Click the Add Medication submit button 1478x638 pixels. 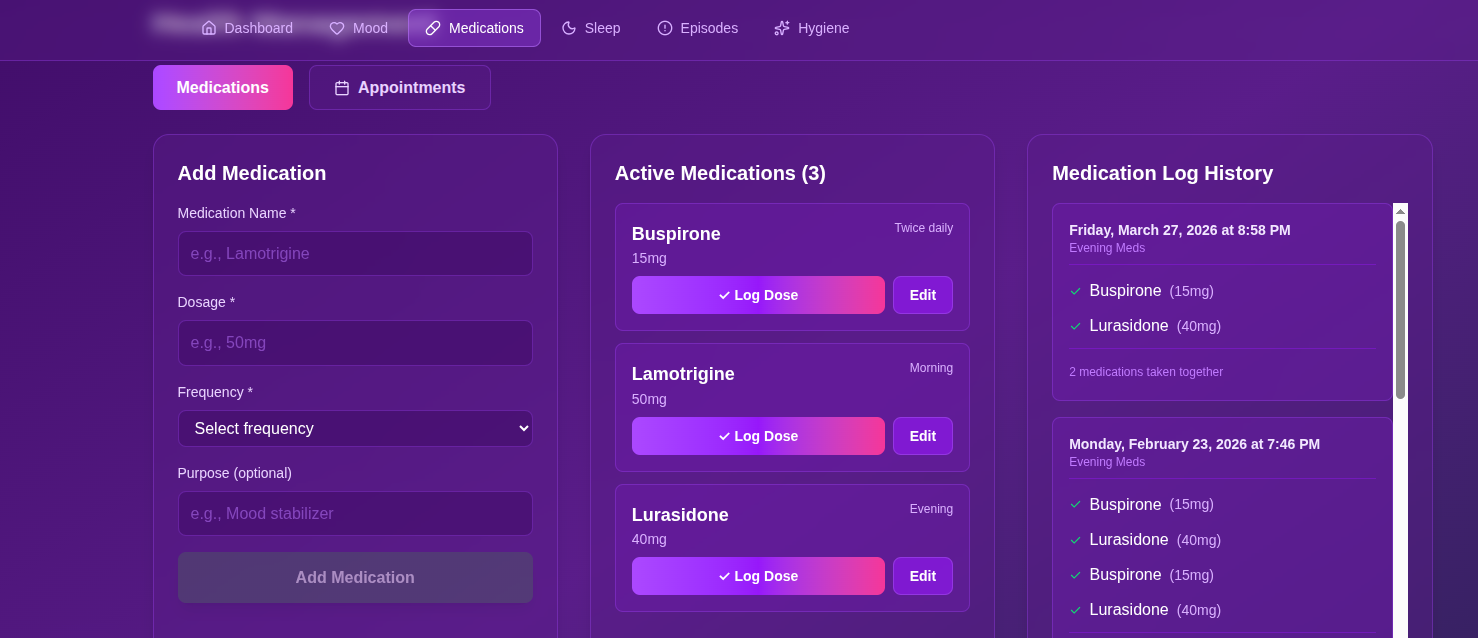[355, 577]
